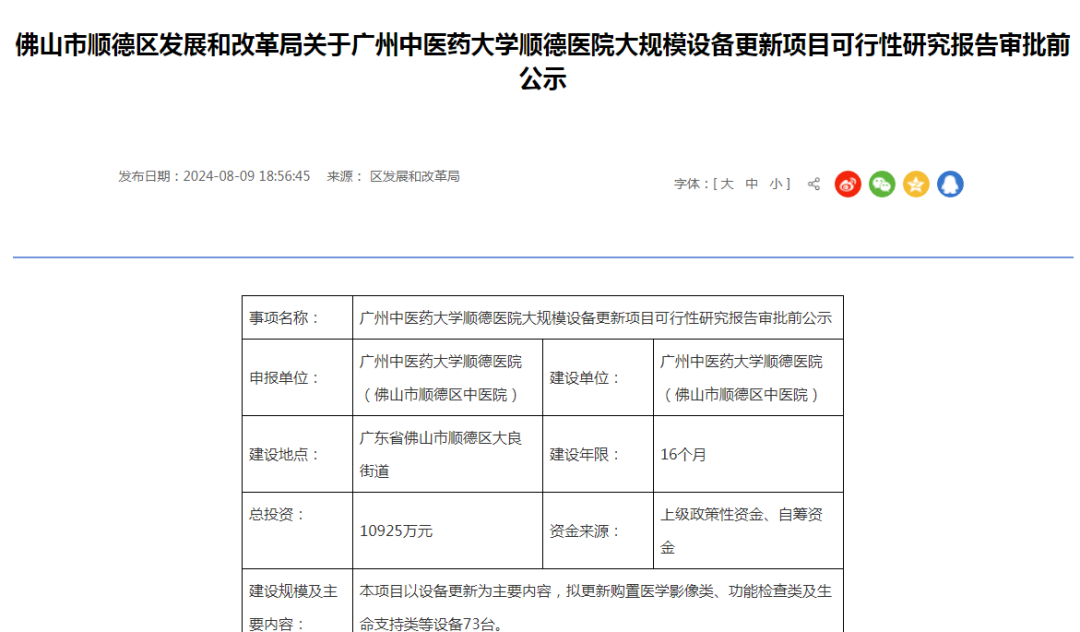Click the publish date 2024-08-09 text
The height and width of the screenshot is (632, 1080).
247,176
